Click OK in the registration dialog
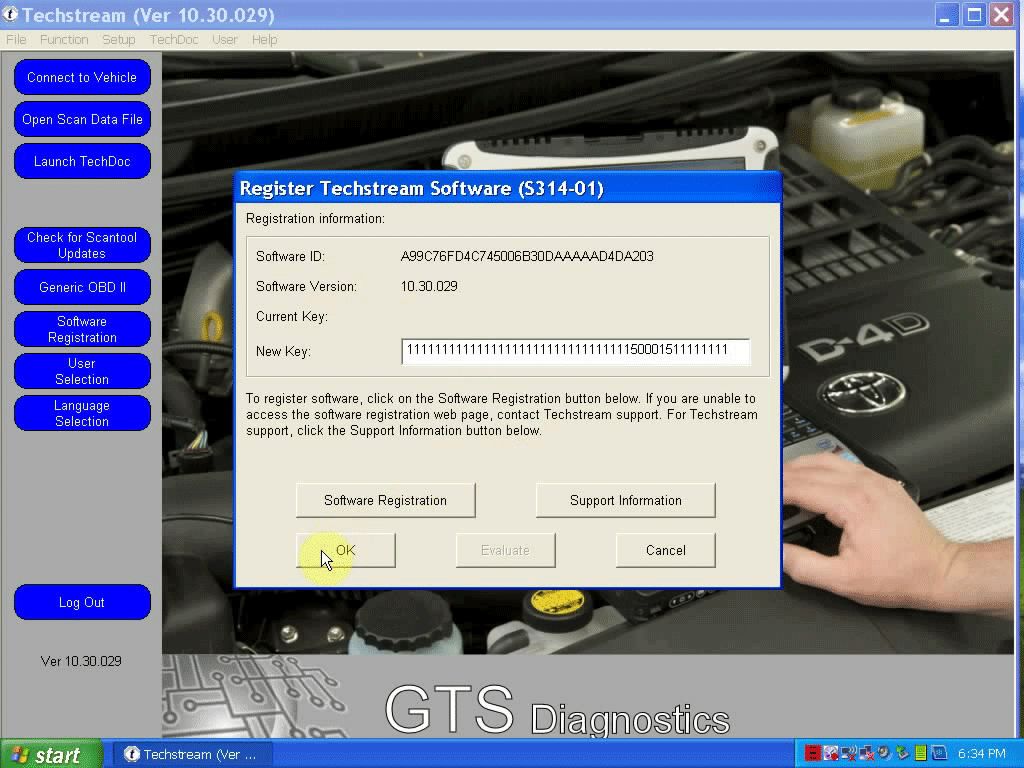Screen dimensions: 1024x768 click(345, 550)
